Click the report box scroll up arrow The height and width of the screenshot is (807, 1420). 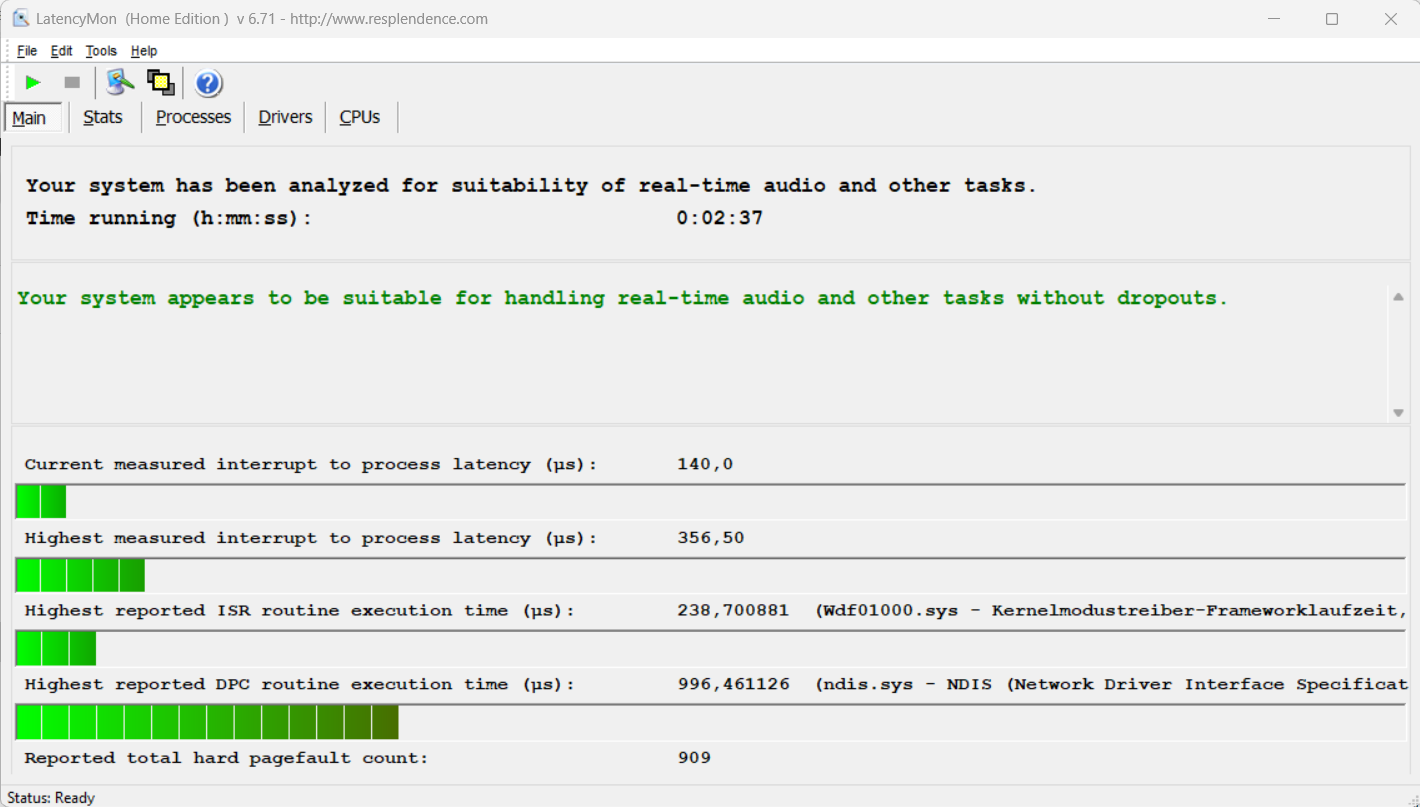click(x=1398, y=297)
